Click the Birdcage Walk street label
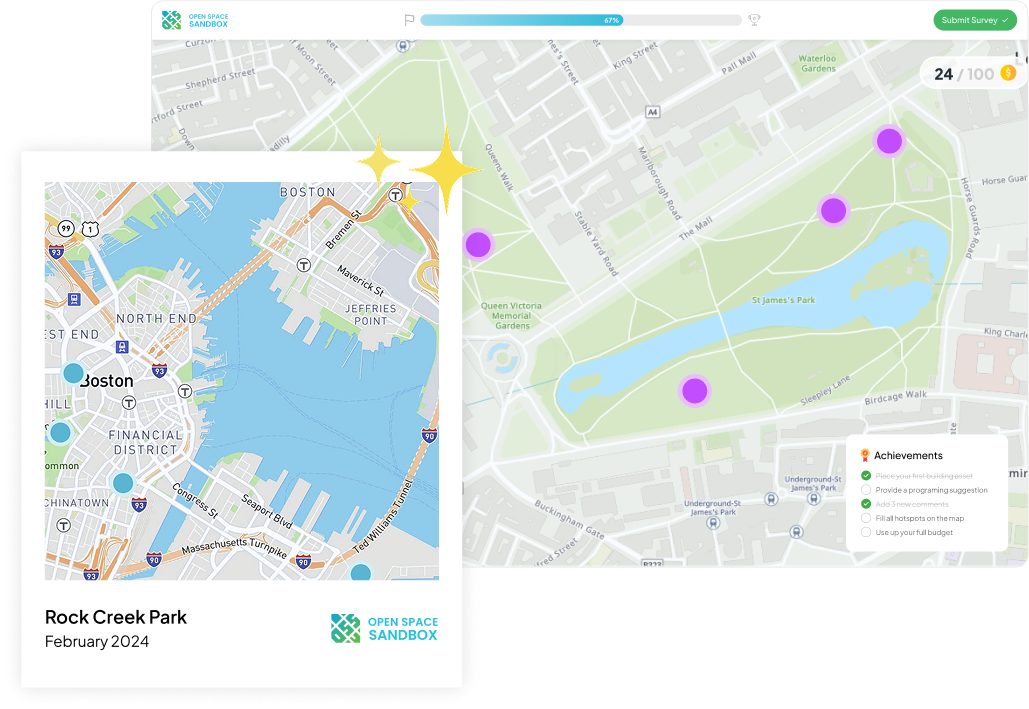Screen dimensions: 1029x709 (x=895, y=397)
